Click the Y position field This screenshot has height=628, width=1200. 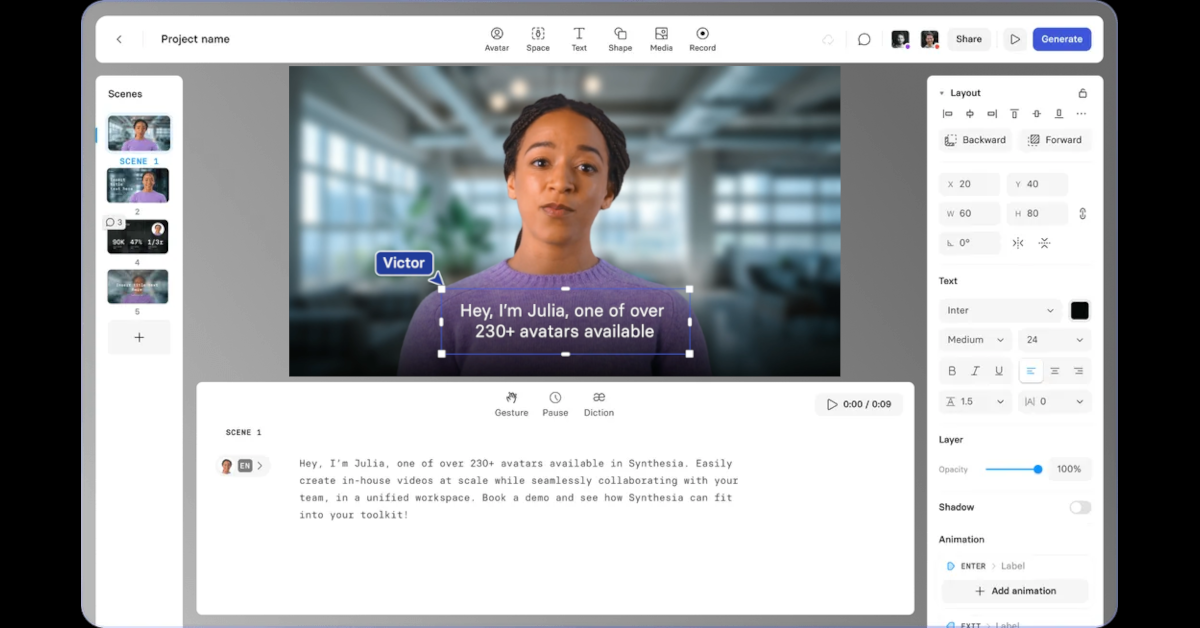[1038, 184]
